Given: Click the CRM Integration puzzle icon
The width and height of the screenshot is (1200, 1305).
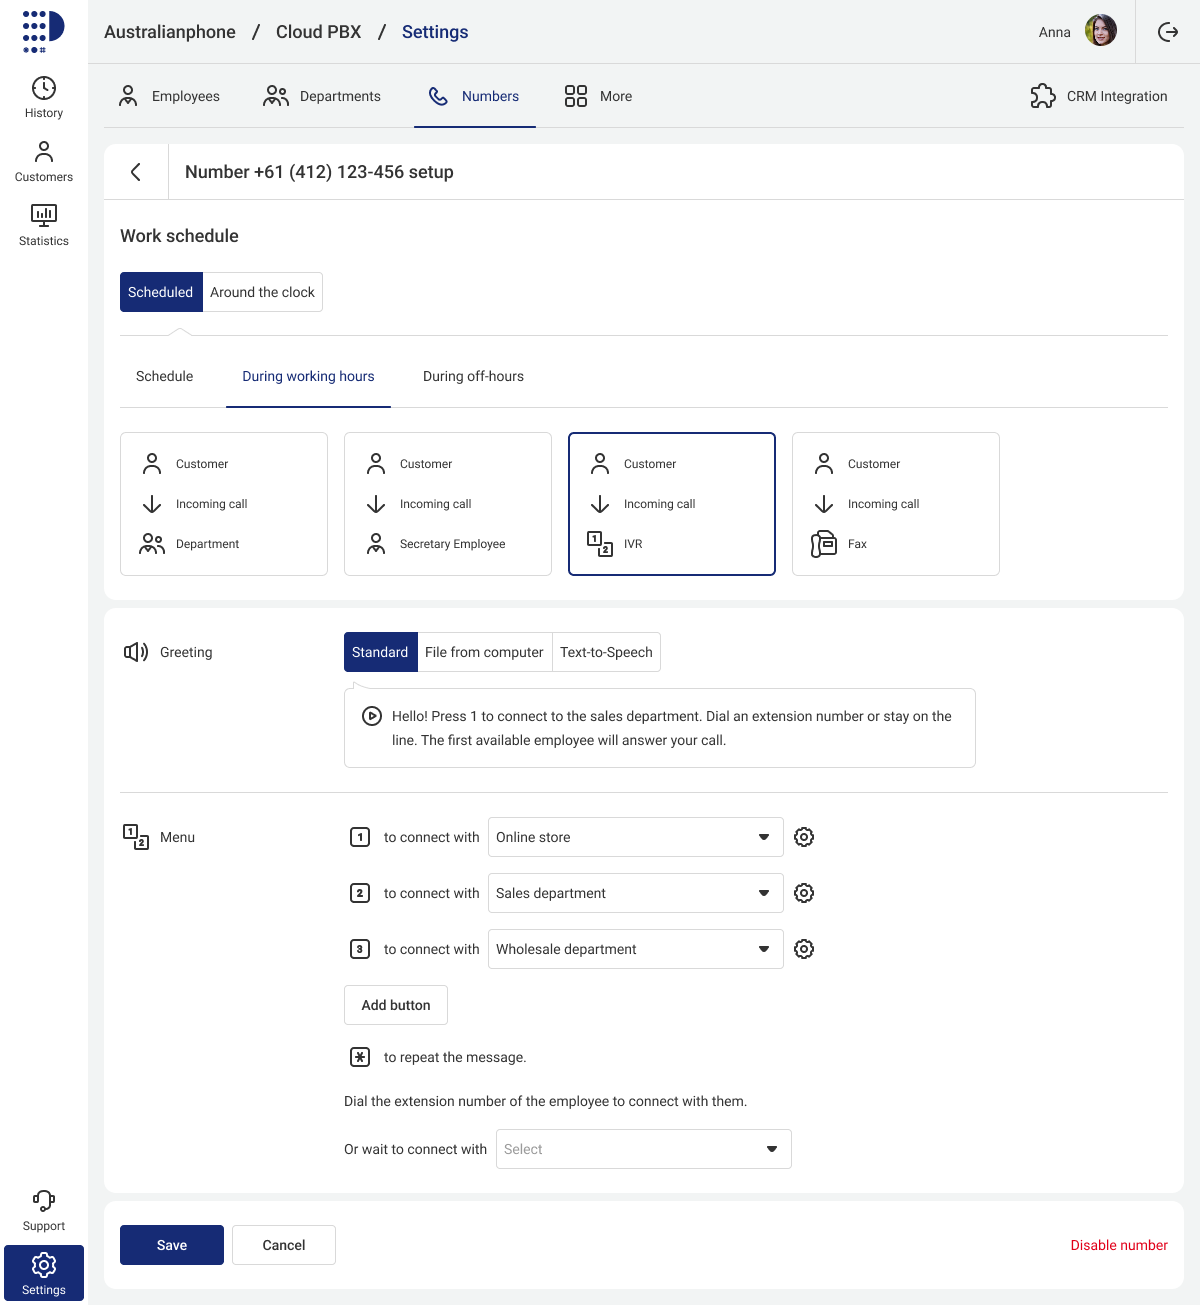Looking at the screenshot, I should [1043, 96].
